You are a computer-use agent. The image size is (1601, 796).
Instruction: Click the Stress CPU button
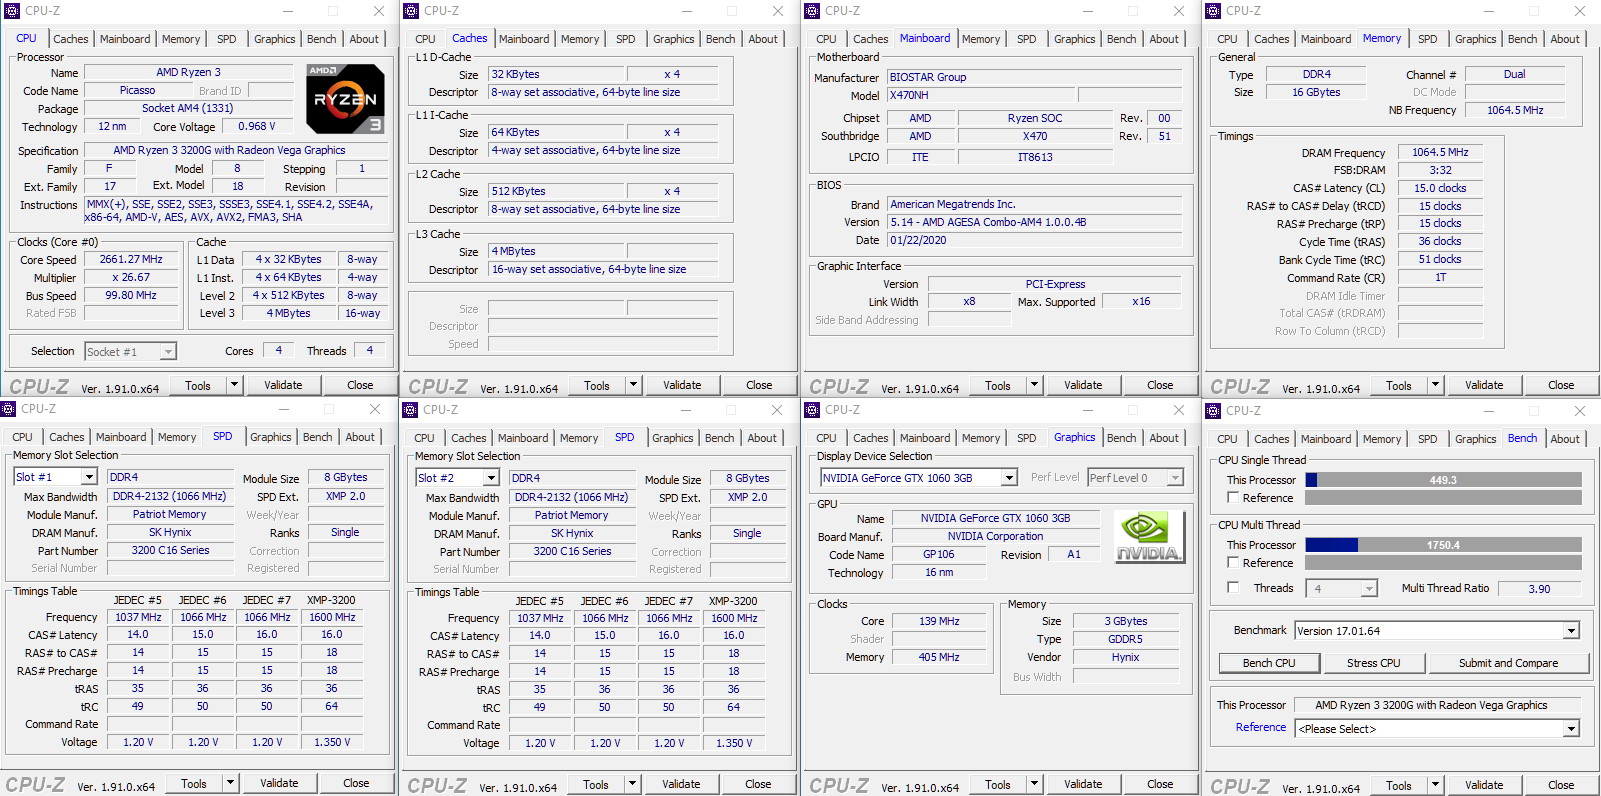[1373, 663]
